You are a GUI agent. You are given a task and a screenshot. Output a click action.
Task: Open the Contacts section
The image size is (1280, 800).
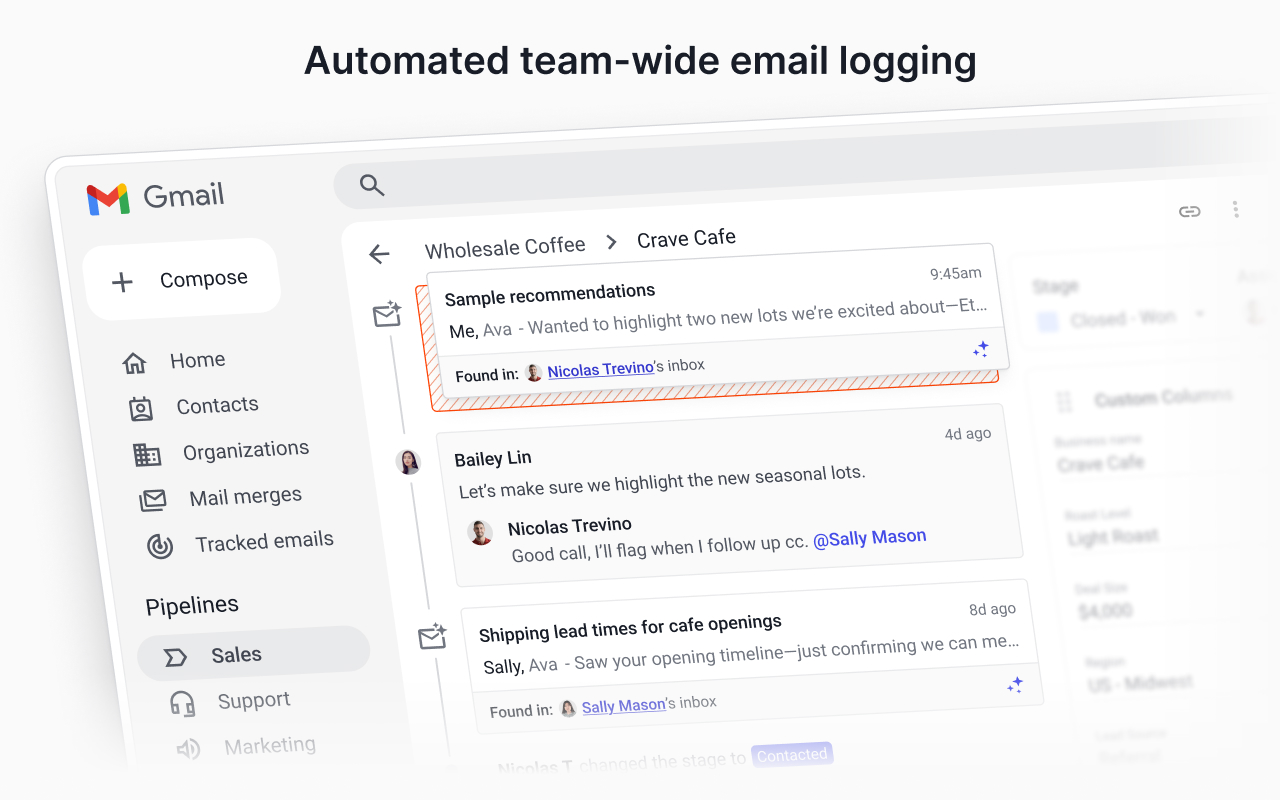tap(217, 404)
